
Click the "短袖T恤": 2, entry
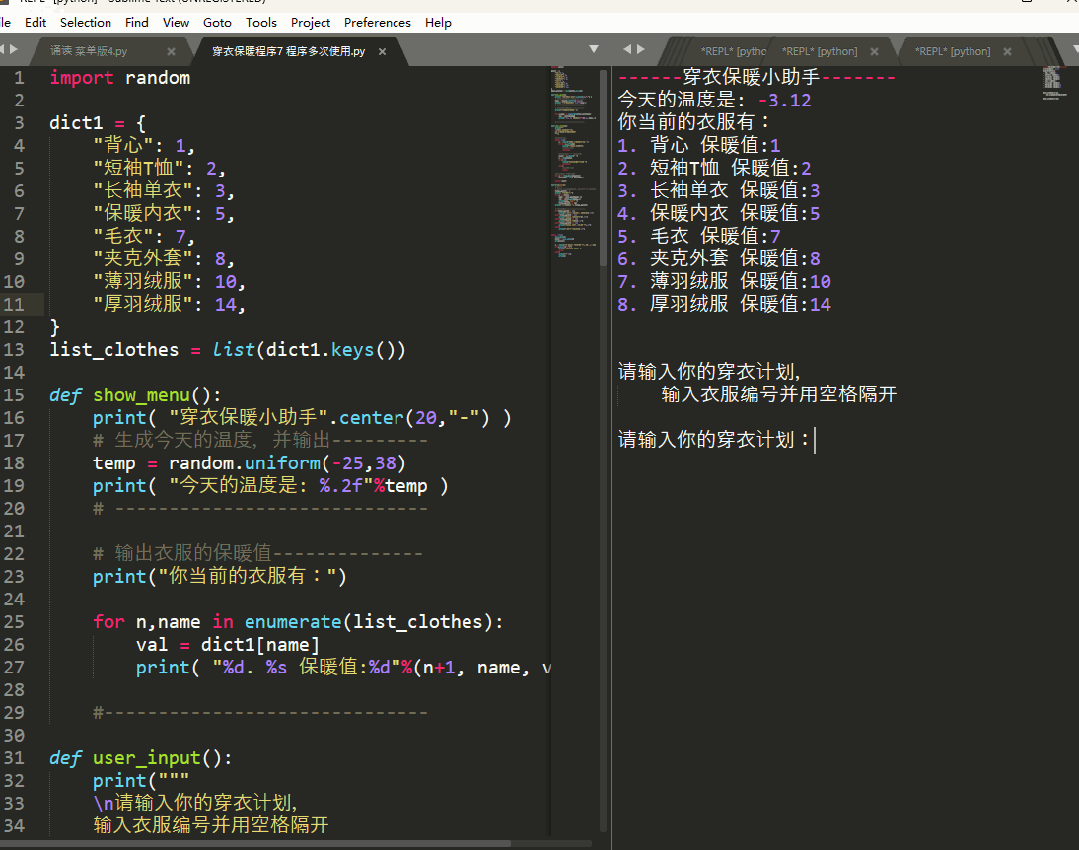[160, 169]
